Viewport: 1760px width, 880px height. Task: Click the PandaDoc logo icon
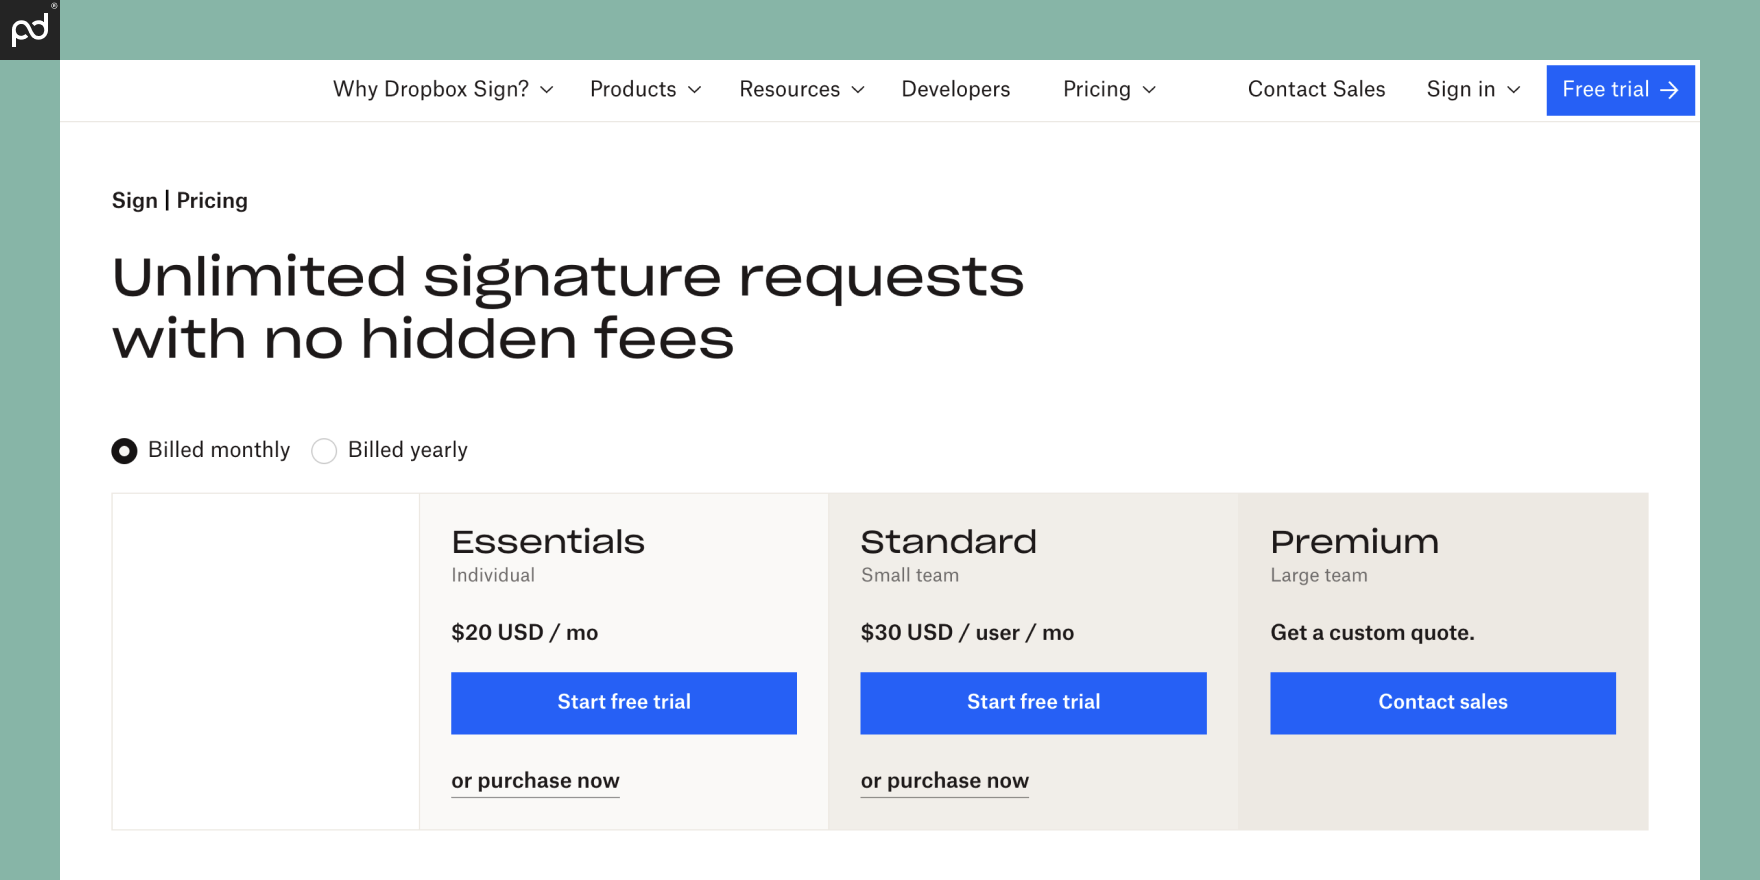click(x=29, y=29)
